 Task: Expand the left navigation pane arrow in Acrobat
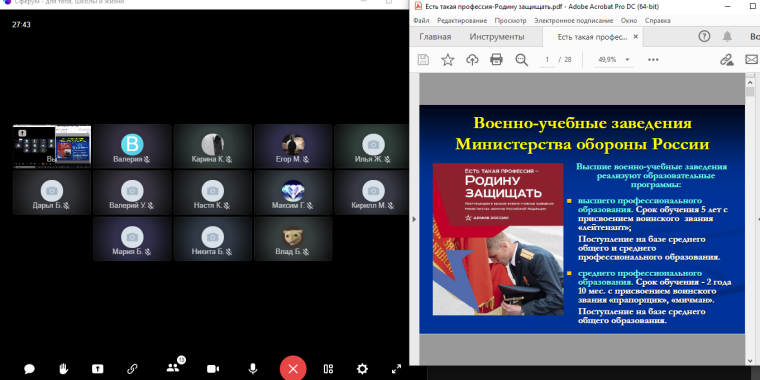pyautogui.click(x=414, y=219)
